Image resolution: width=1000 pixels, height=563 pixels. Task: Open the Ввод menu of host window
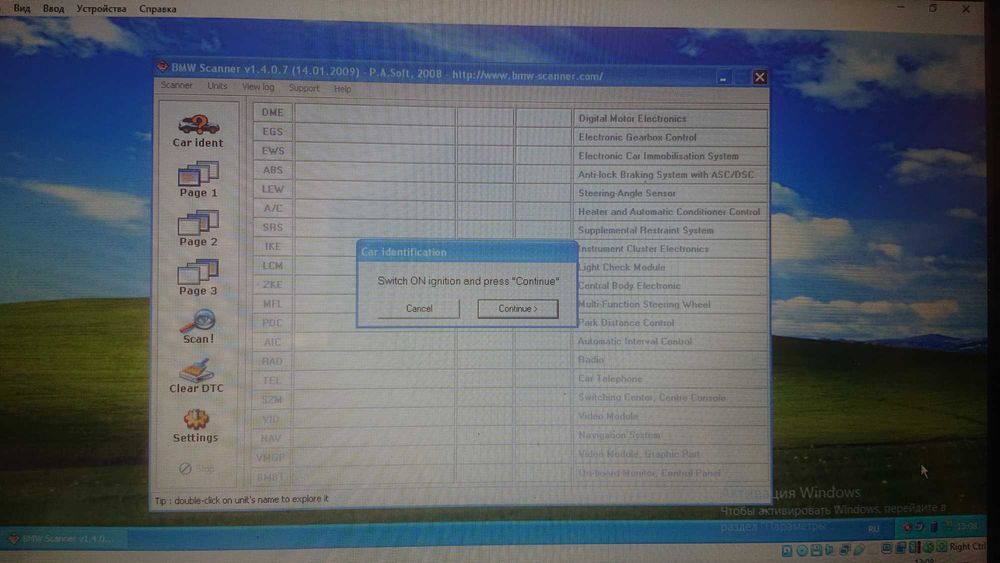(x=54, y=8)
